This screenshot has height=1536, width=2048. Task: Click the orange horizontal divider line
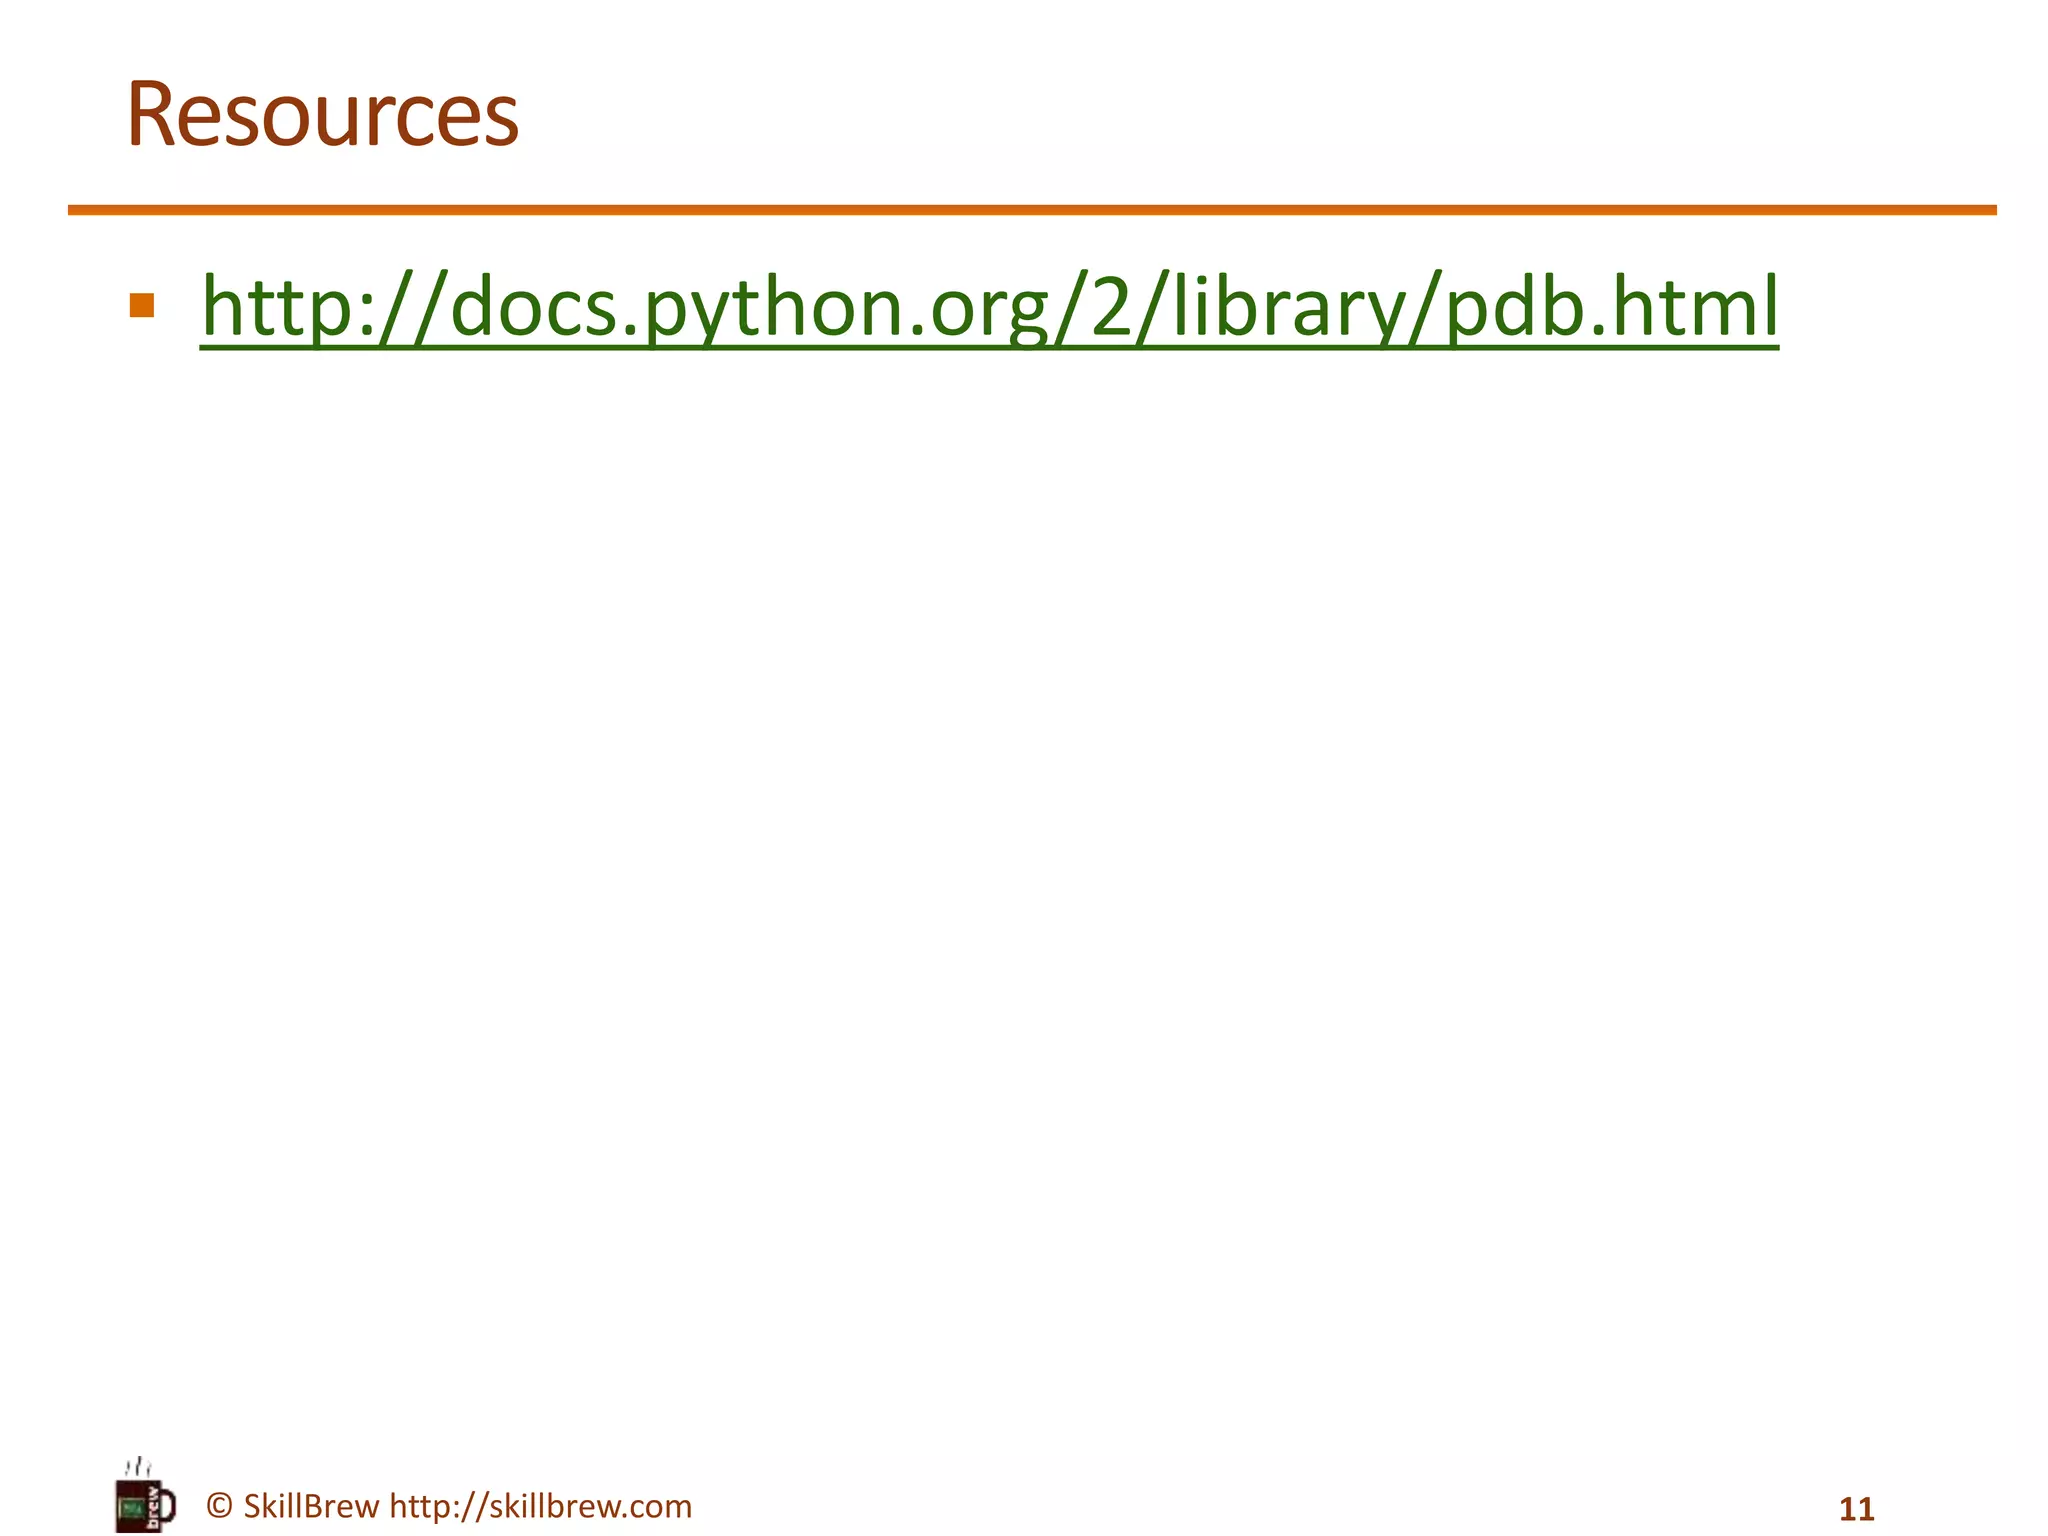(x=1030, y=210)
